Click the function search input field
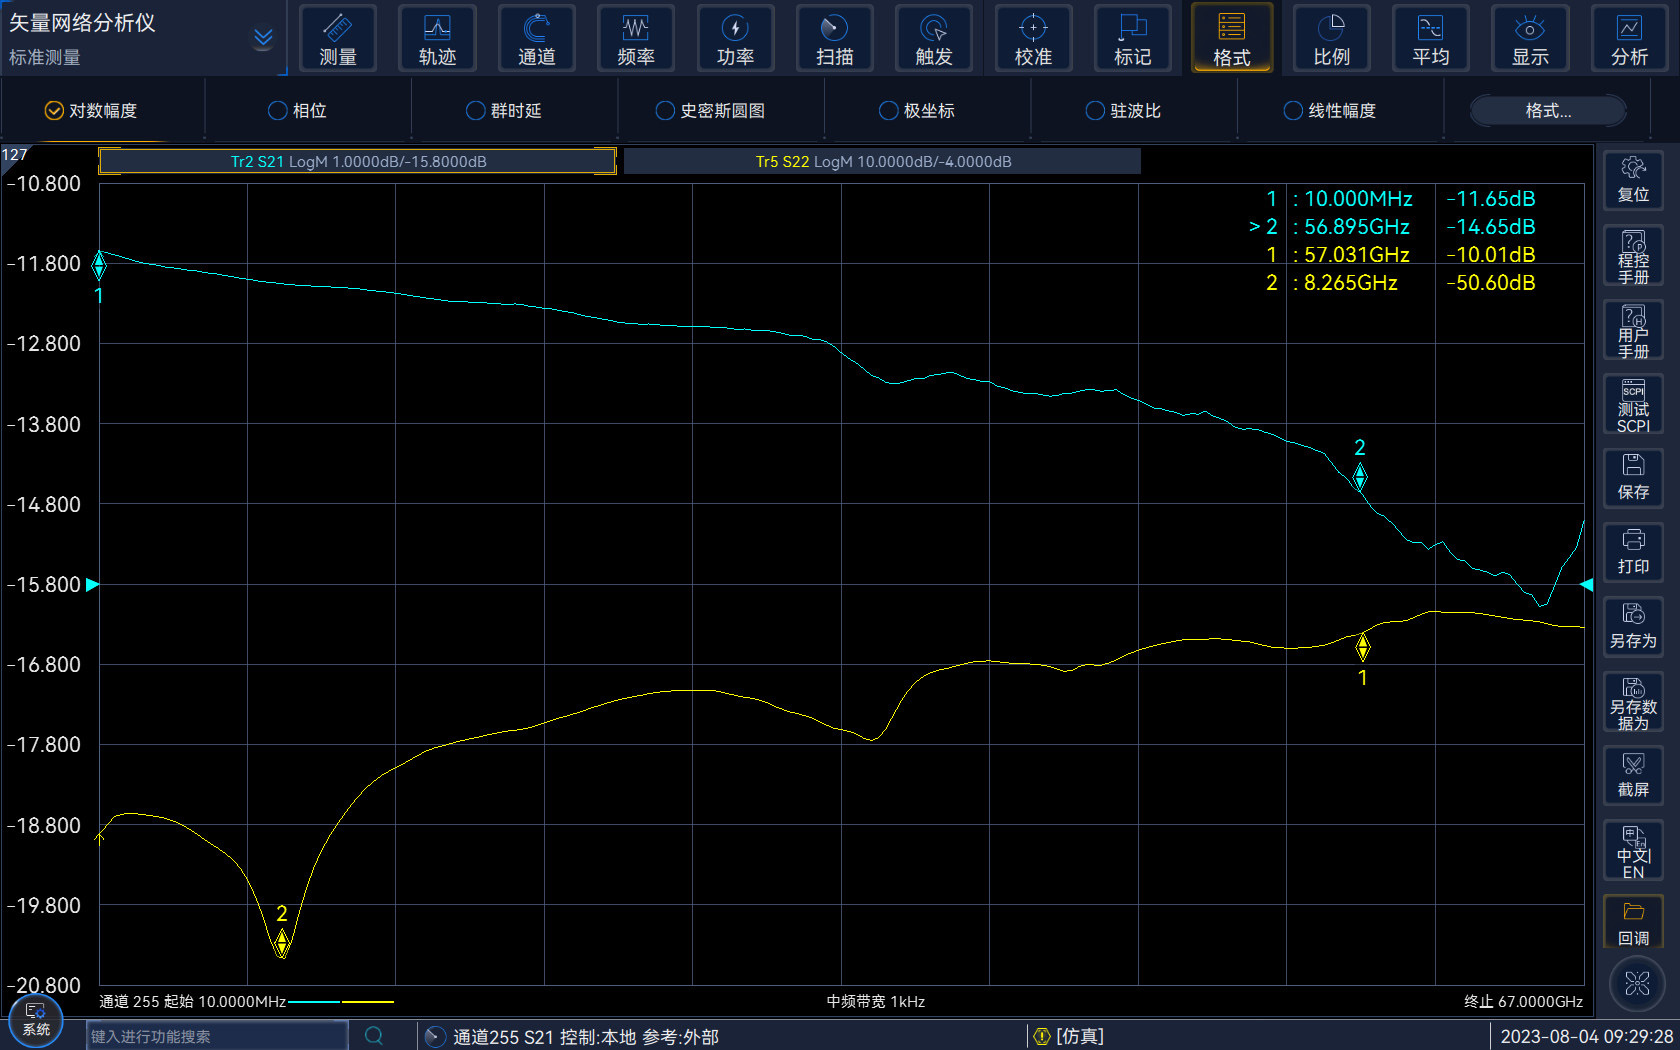Screen dimensions: 1680x1050 (x=216, y=1036)
